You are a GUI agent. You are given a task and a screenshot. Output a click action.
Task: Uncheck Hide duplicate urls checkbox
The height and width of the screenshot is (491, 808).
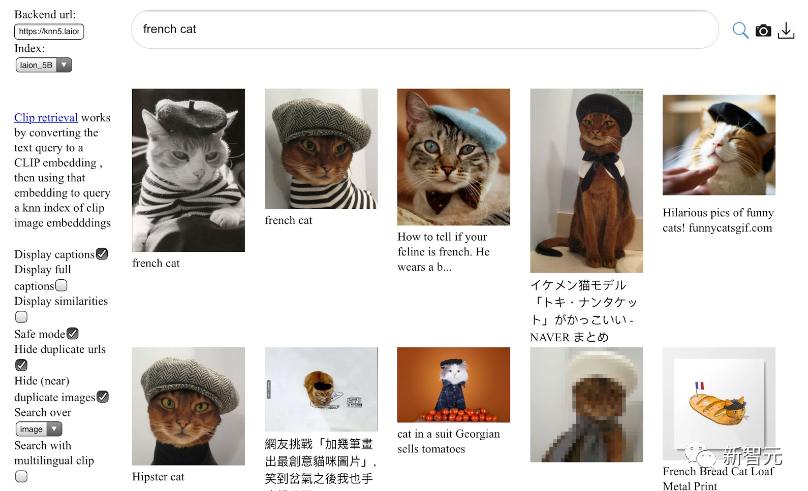[x=21, y=365]
